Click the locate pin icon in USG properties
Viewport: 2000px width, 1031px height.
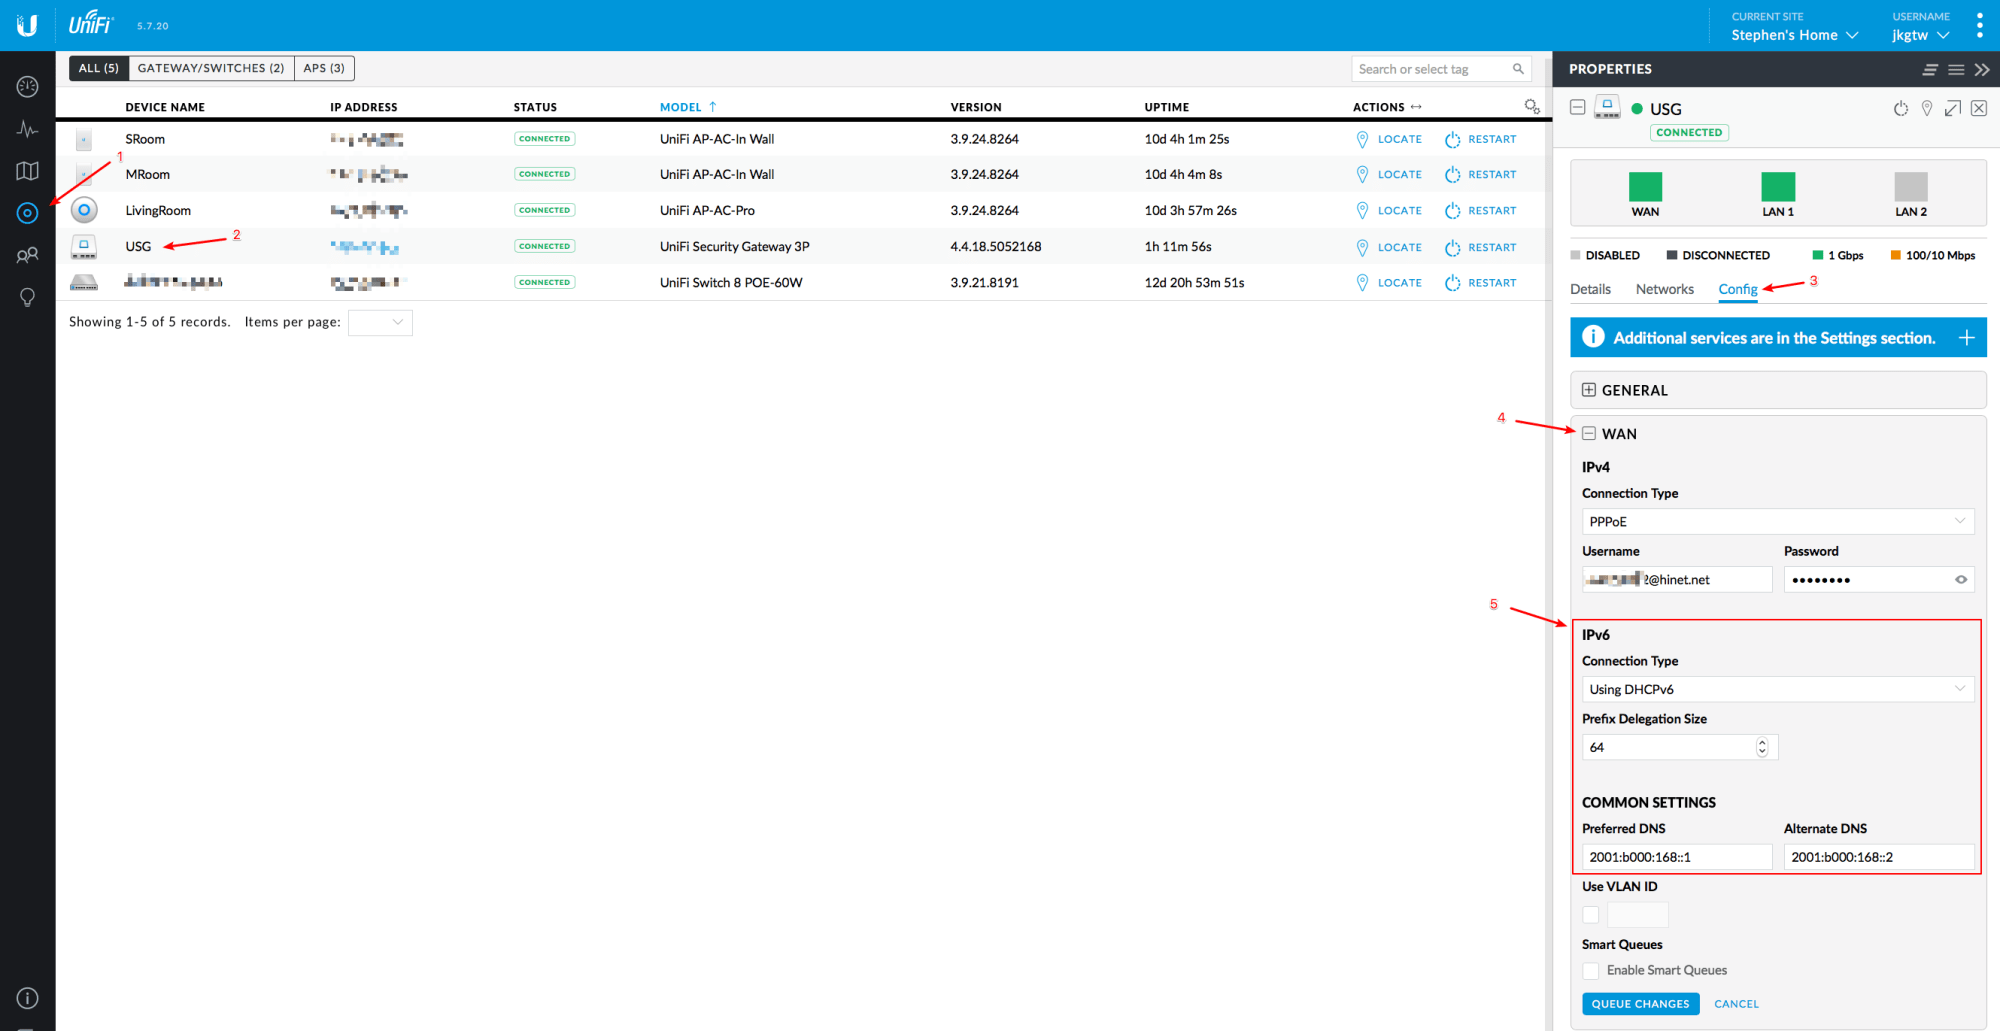point(1927,108)
